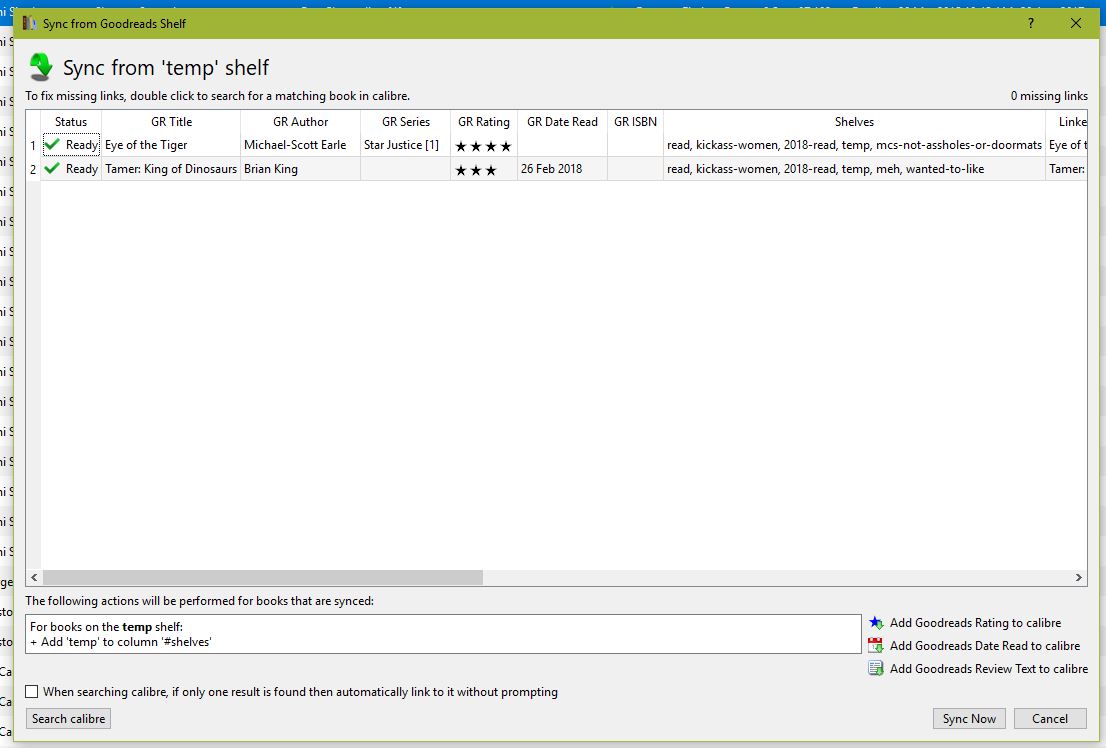Enable automatic linking when one result found
The height and width of the screenshot is (748, 1106).
pyautogui.click(x=32, y=692)
